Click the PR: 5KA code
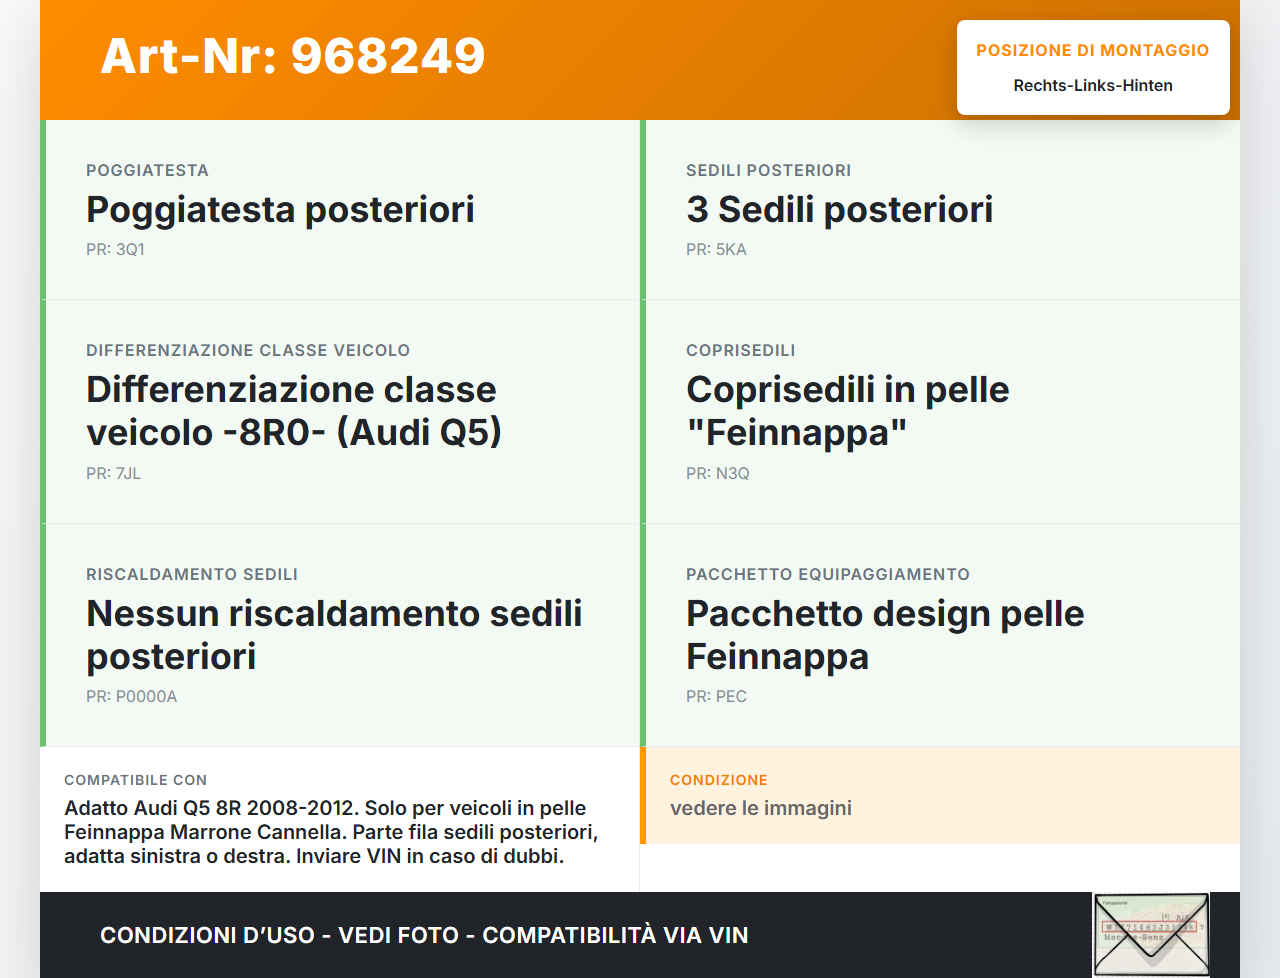This screenshot has width=1280, height=978. (716, 249)
